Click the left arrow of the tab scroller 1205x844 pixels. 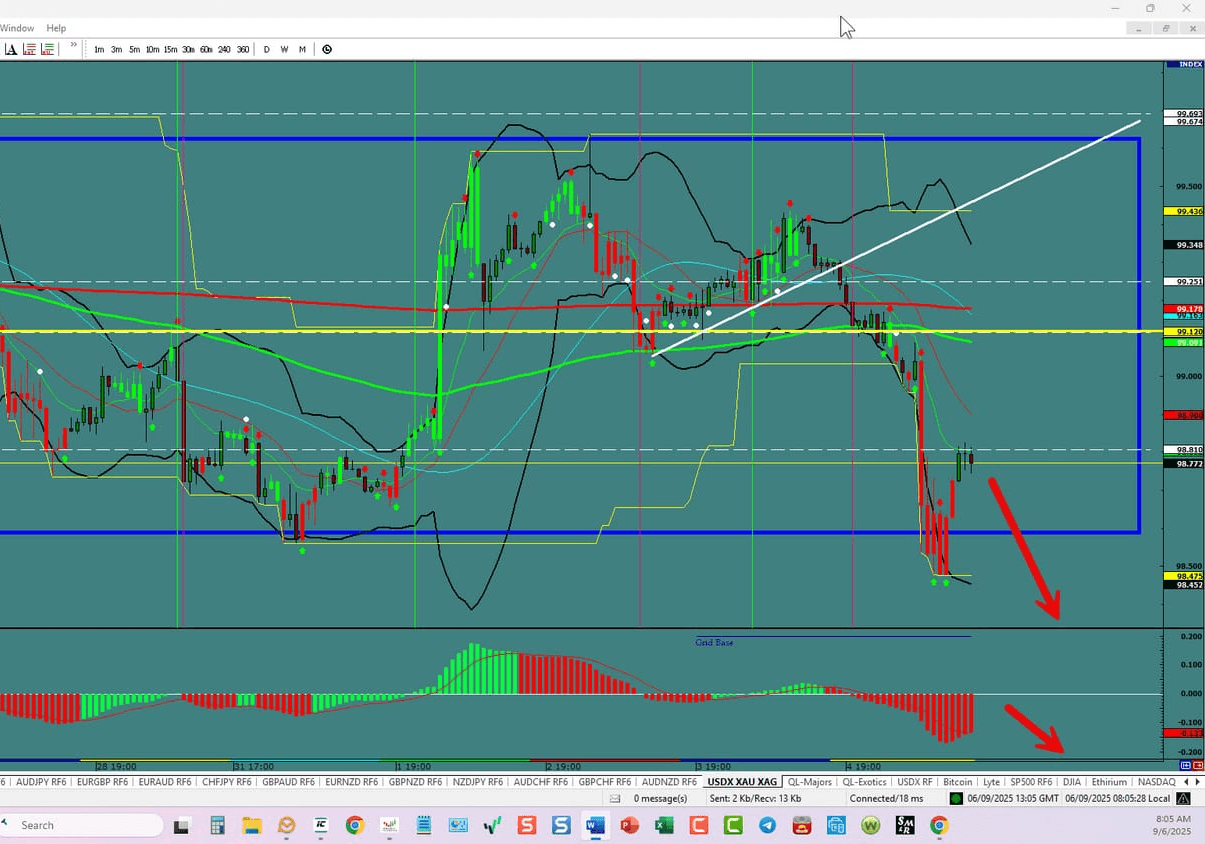[x=1186, y=781]
